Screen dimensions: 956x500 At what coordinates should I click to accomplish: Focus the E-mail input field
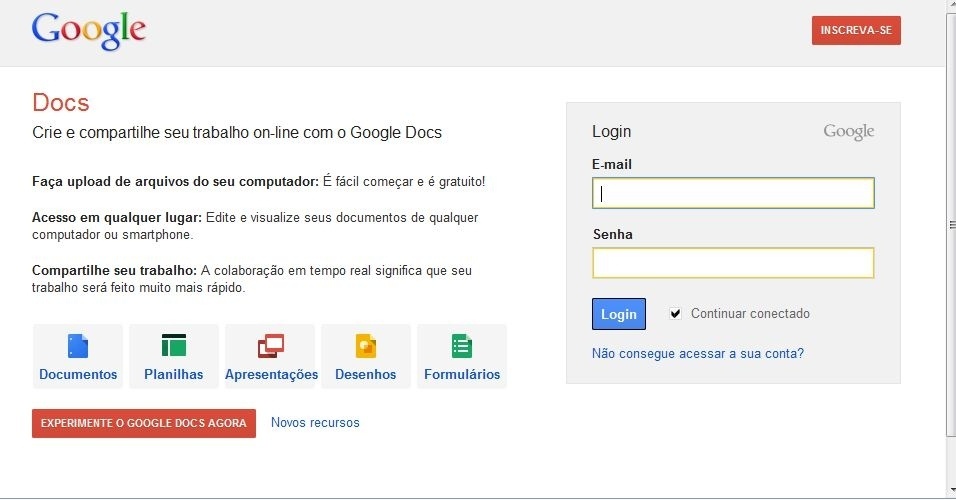point(733,193)
